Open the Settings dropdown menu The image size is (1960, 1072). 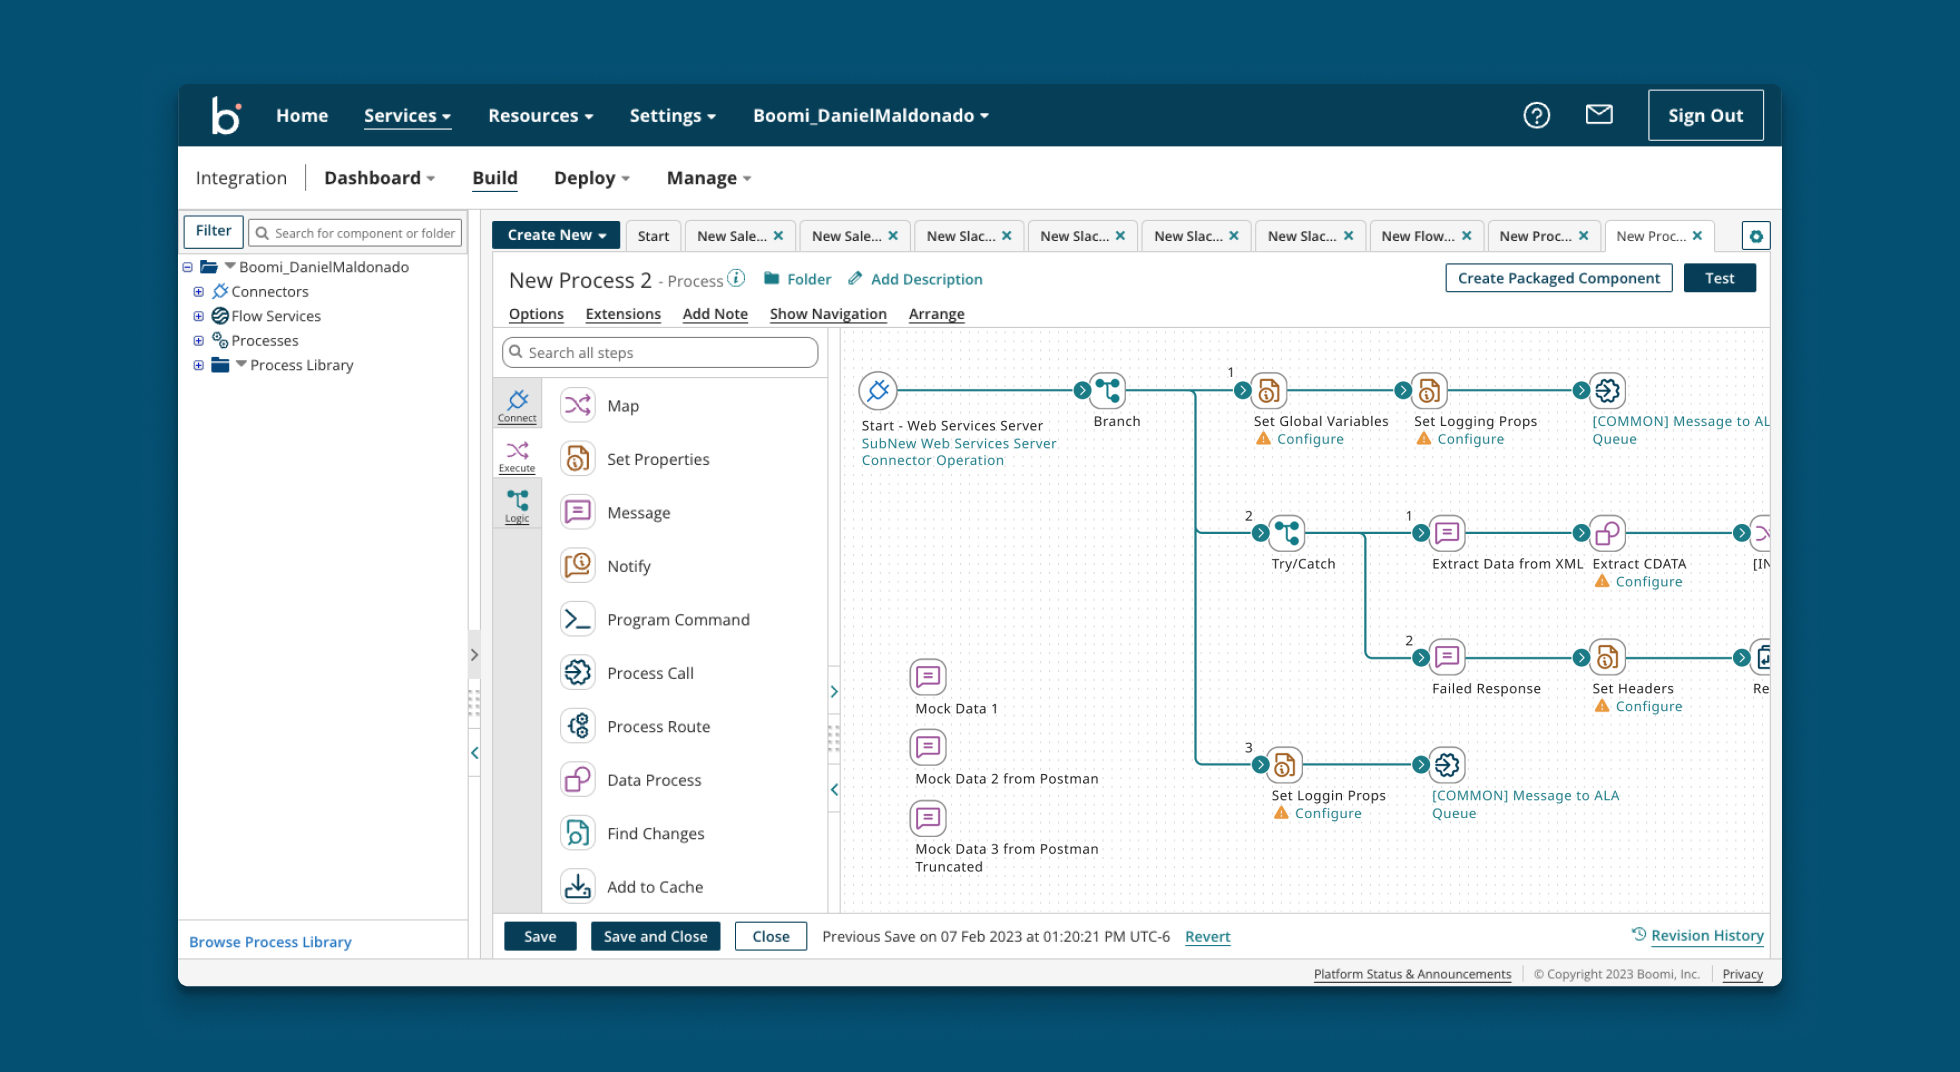point(672,116)
